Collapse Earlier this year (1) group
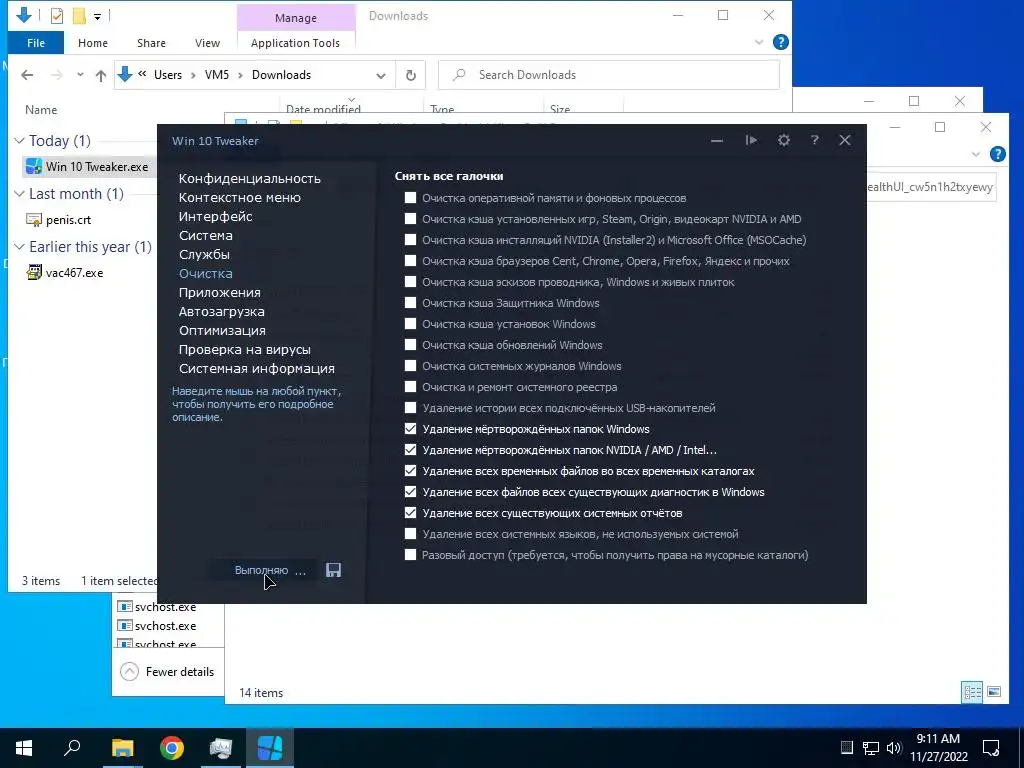1024x768 pixels. [20, 247]
